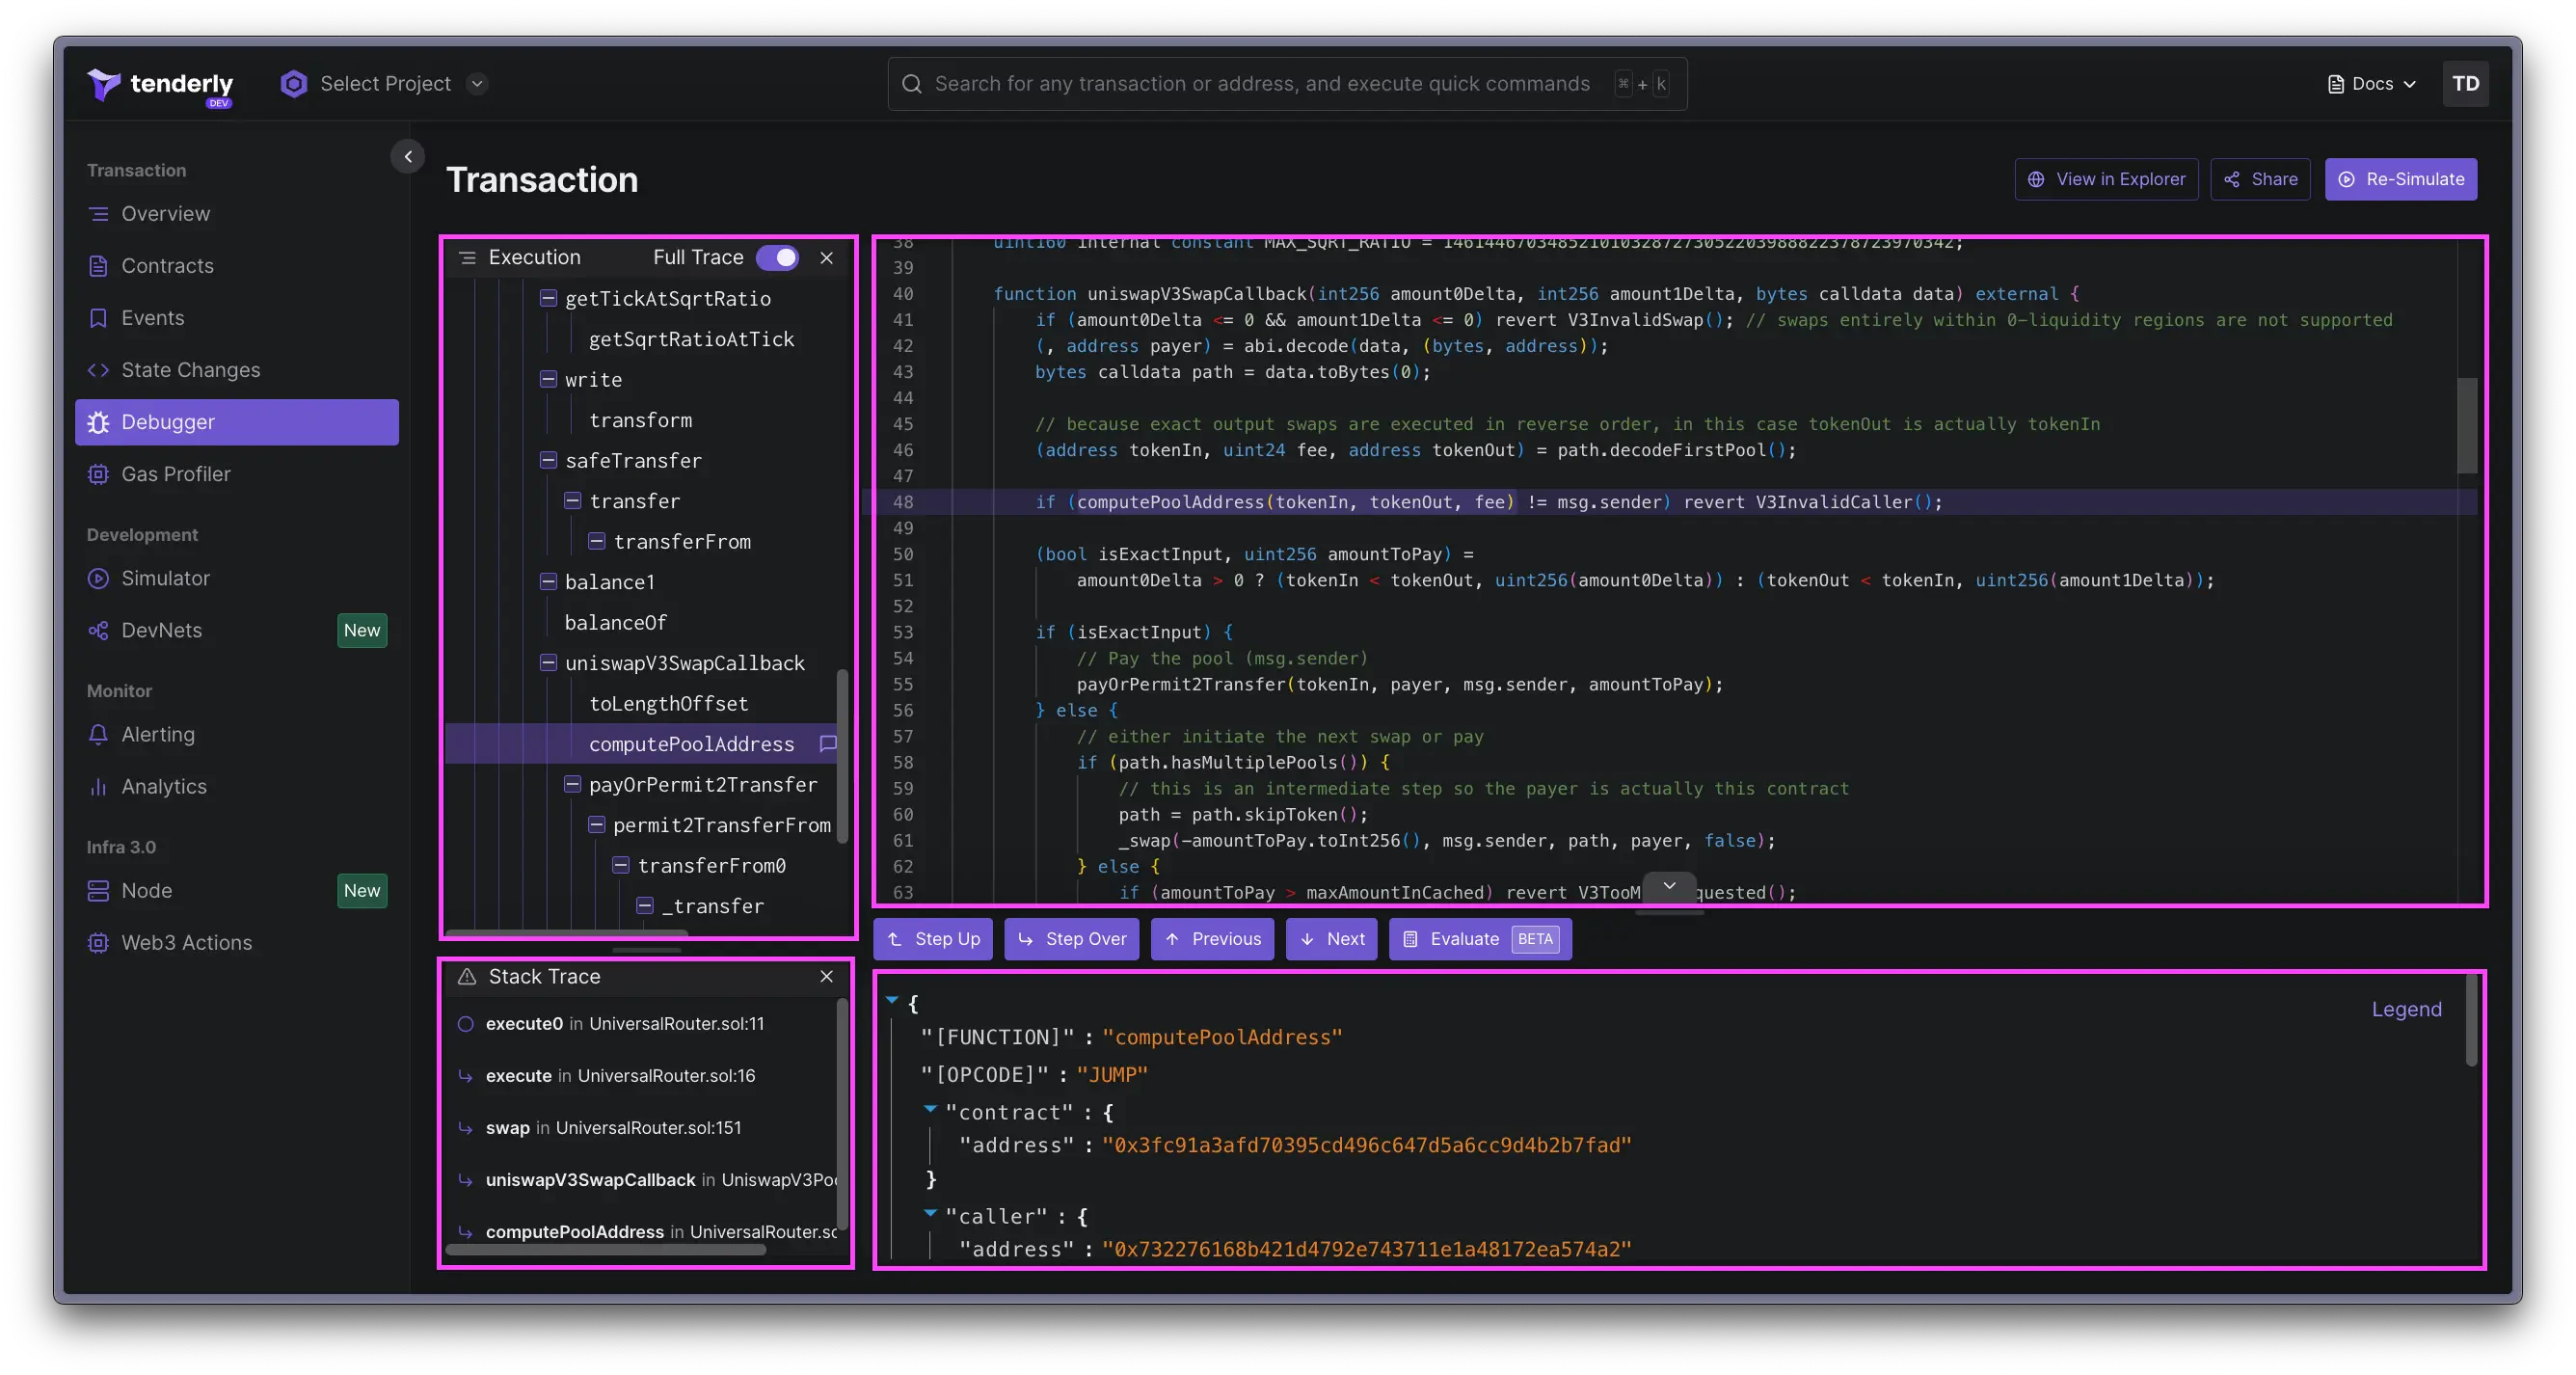Click the Step Up button
The image size is (2576, 1375).
pyautogui.click(x=933, y=939)
